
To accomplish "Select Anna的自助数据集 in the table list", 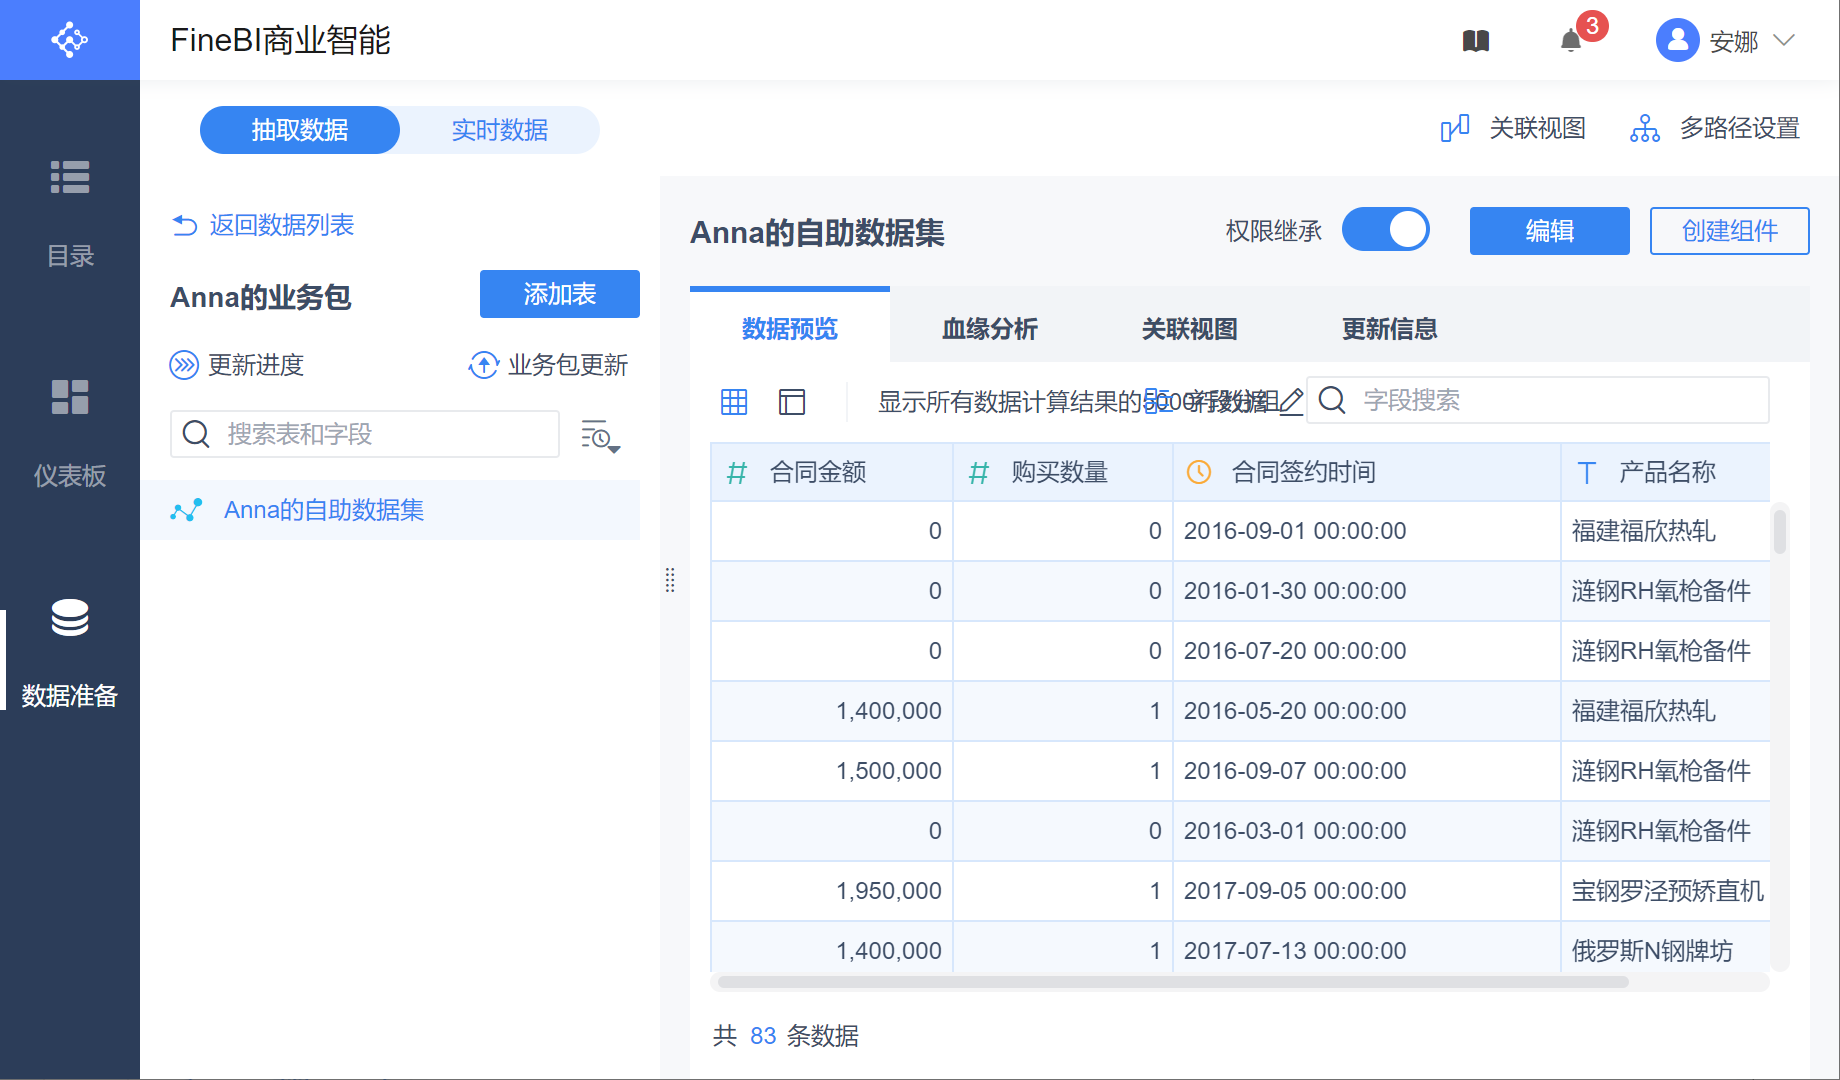I will point(390,510).
